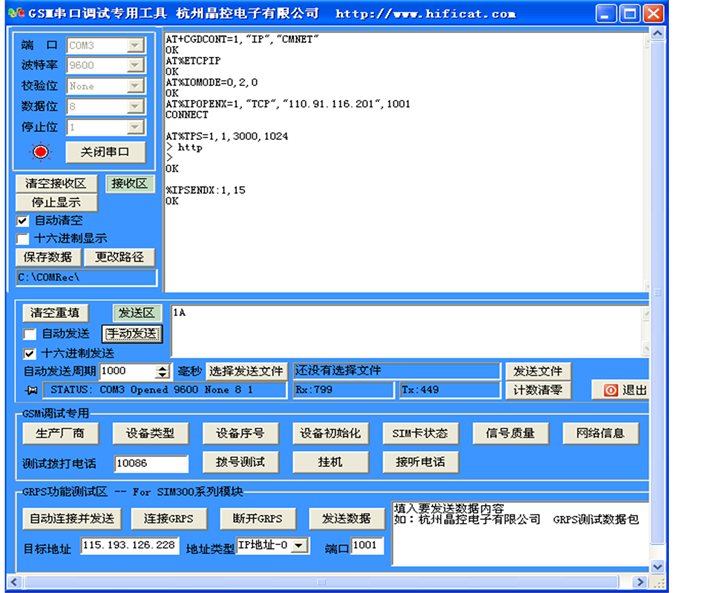Click the small icon left of STATUS bar
Screen dimensions: 722x593
pos(31,390)
